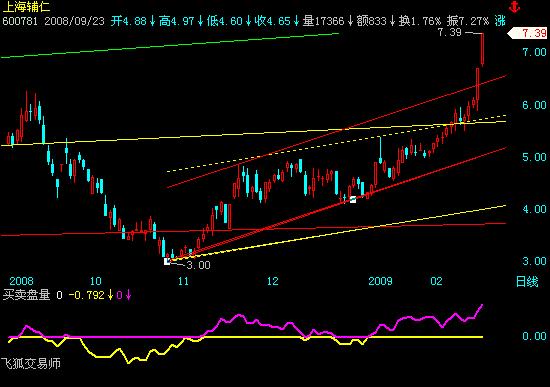Click the white marker at the 3.00 low

click(167, 261)
